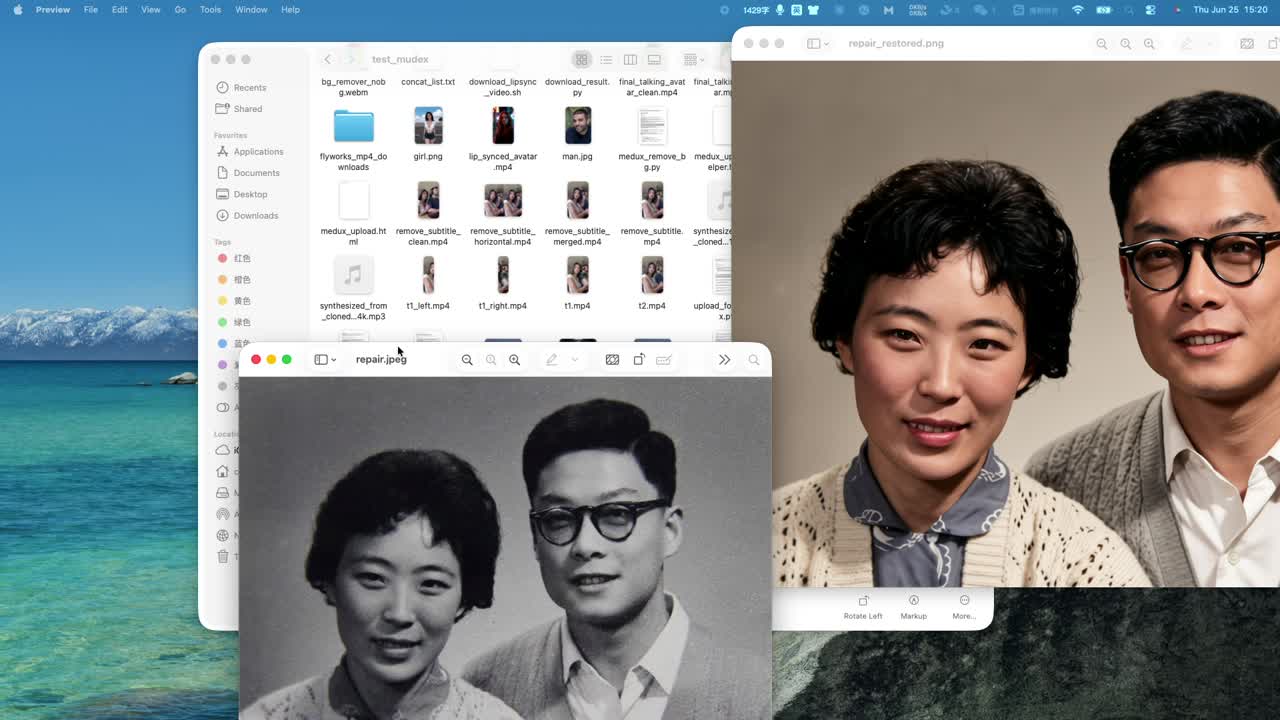Click actual size in repair_restored.png window
The height and width of the screenshot is (720, 1280).
1126,44
